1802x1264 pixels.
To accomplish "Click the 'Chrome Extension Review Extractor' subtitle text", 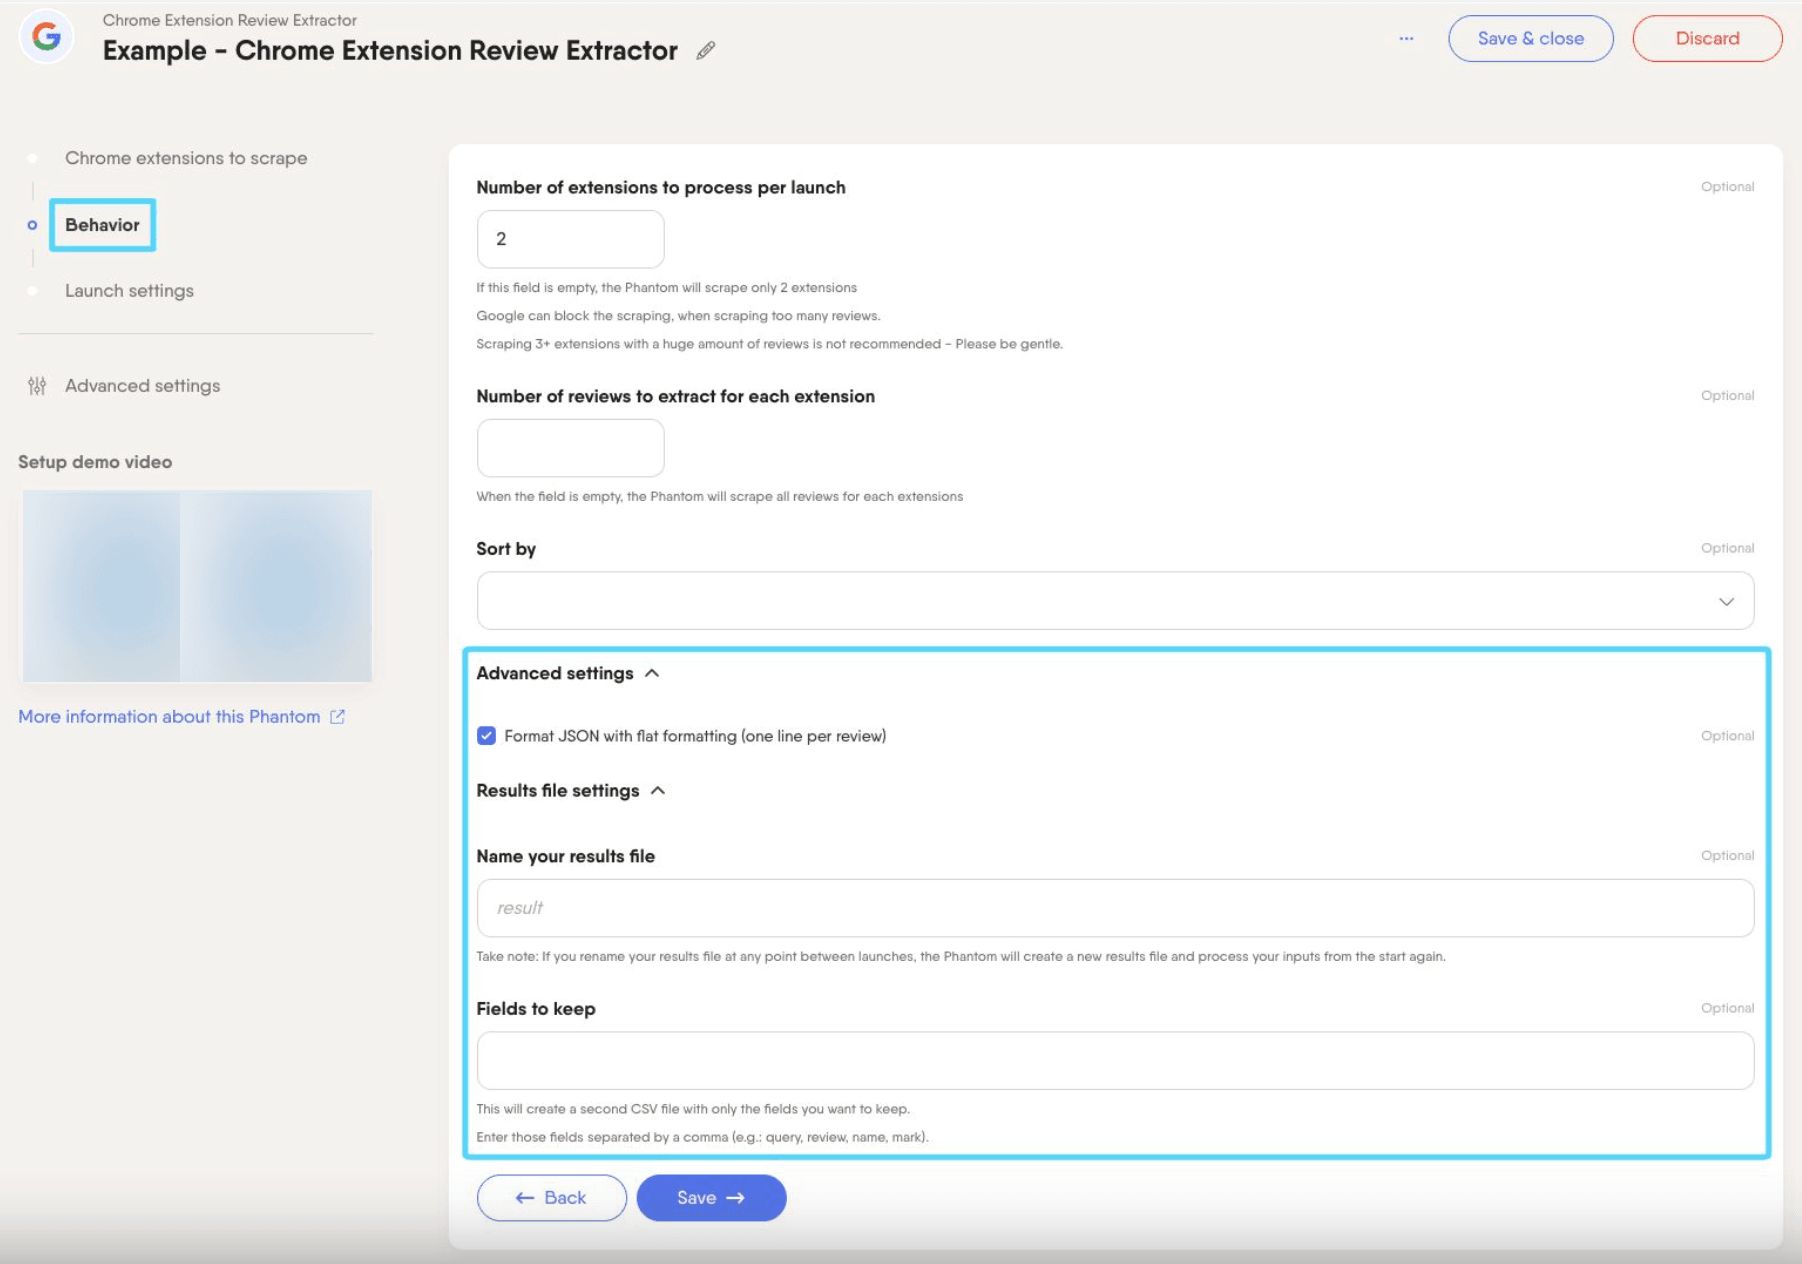I will click(x=229, y=20).
